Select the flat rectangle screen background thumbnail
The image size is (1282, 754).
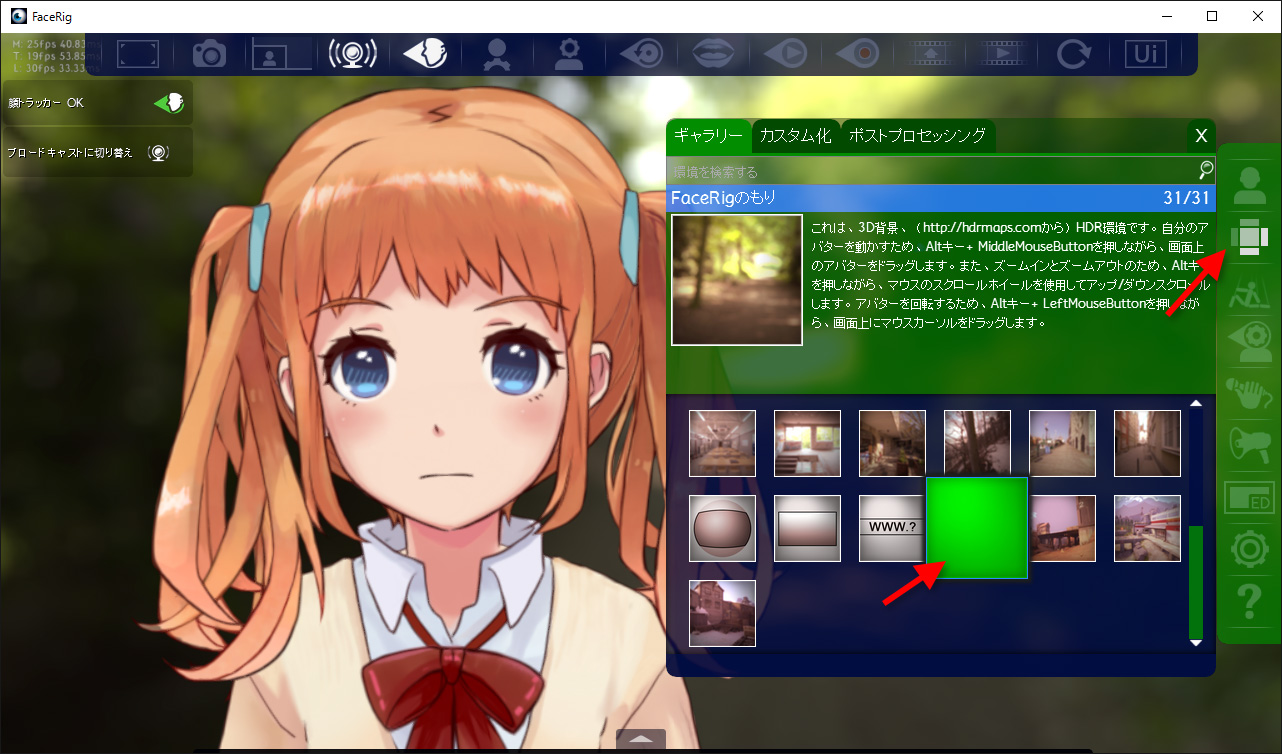807,528
